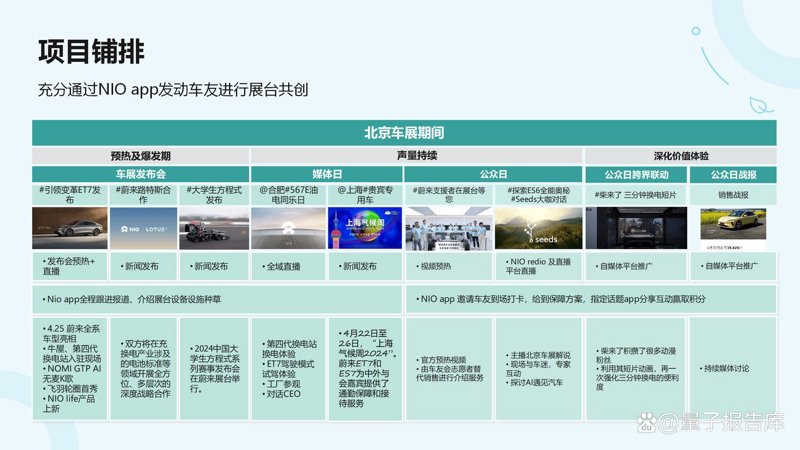Image resolution: width=800 pixels, height=450 pixels.
Task: Click the 4月22日至26日 detail box
Action: point(365,368)
